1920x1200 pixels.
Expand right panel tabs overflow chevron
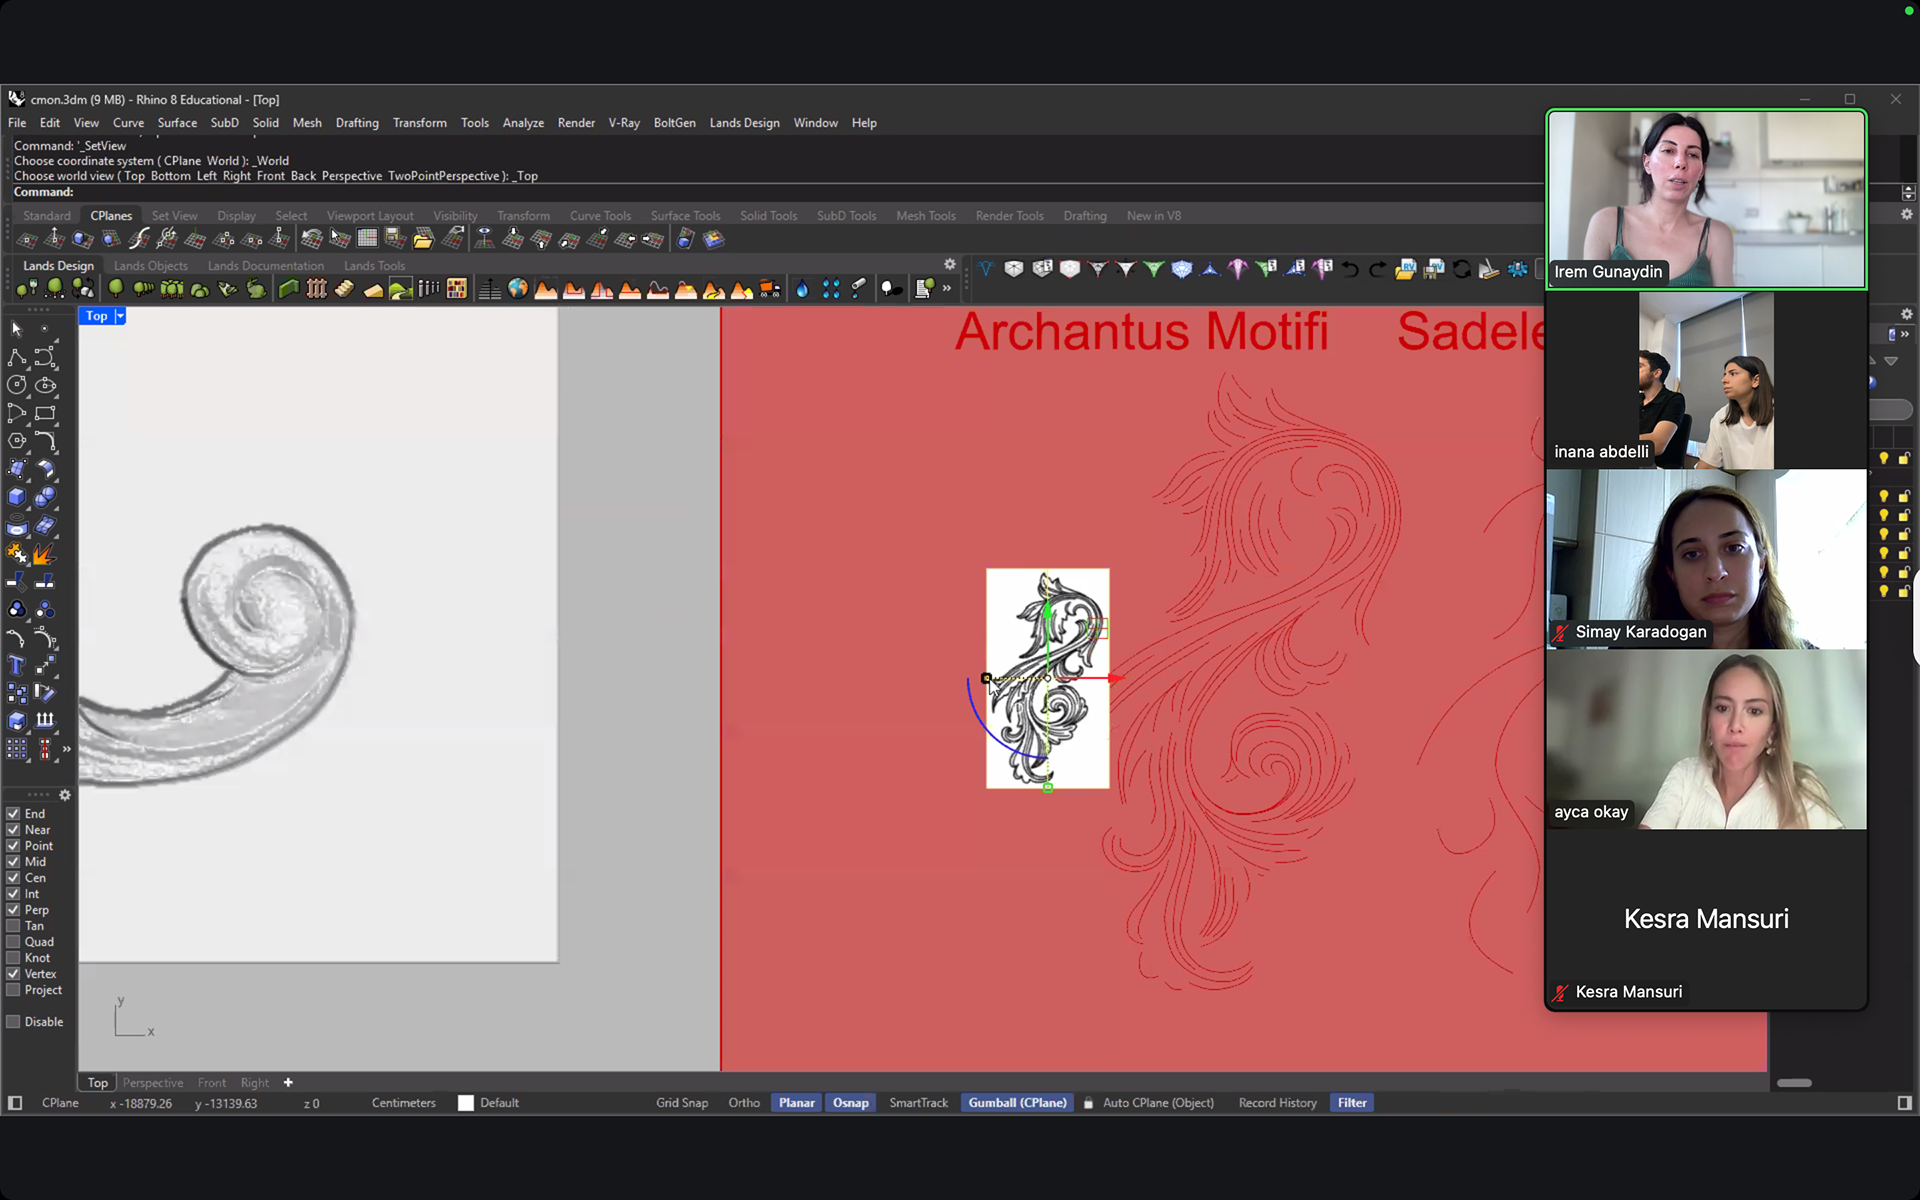click(1904, 335)
